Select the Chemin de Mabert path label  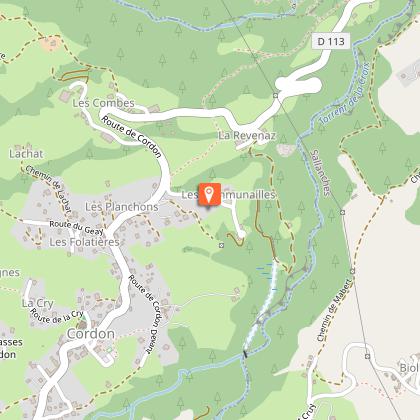[334, 310]
